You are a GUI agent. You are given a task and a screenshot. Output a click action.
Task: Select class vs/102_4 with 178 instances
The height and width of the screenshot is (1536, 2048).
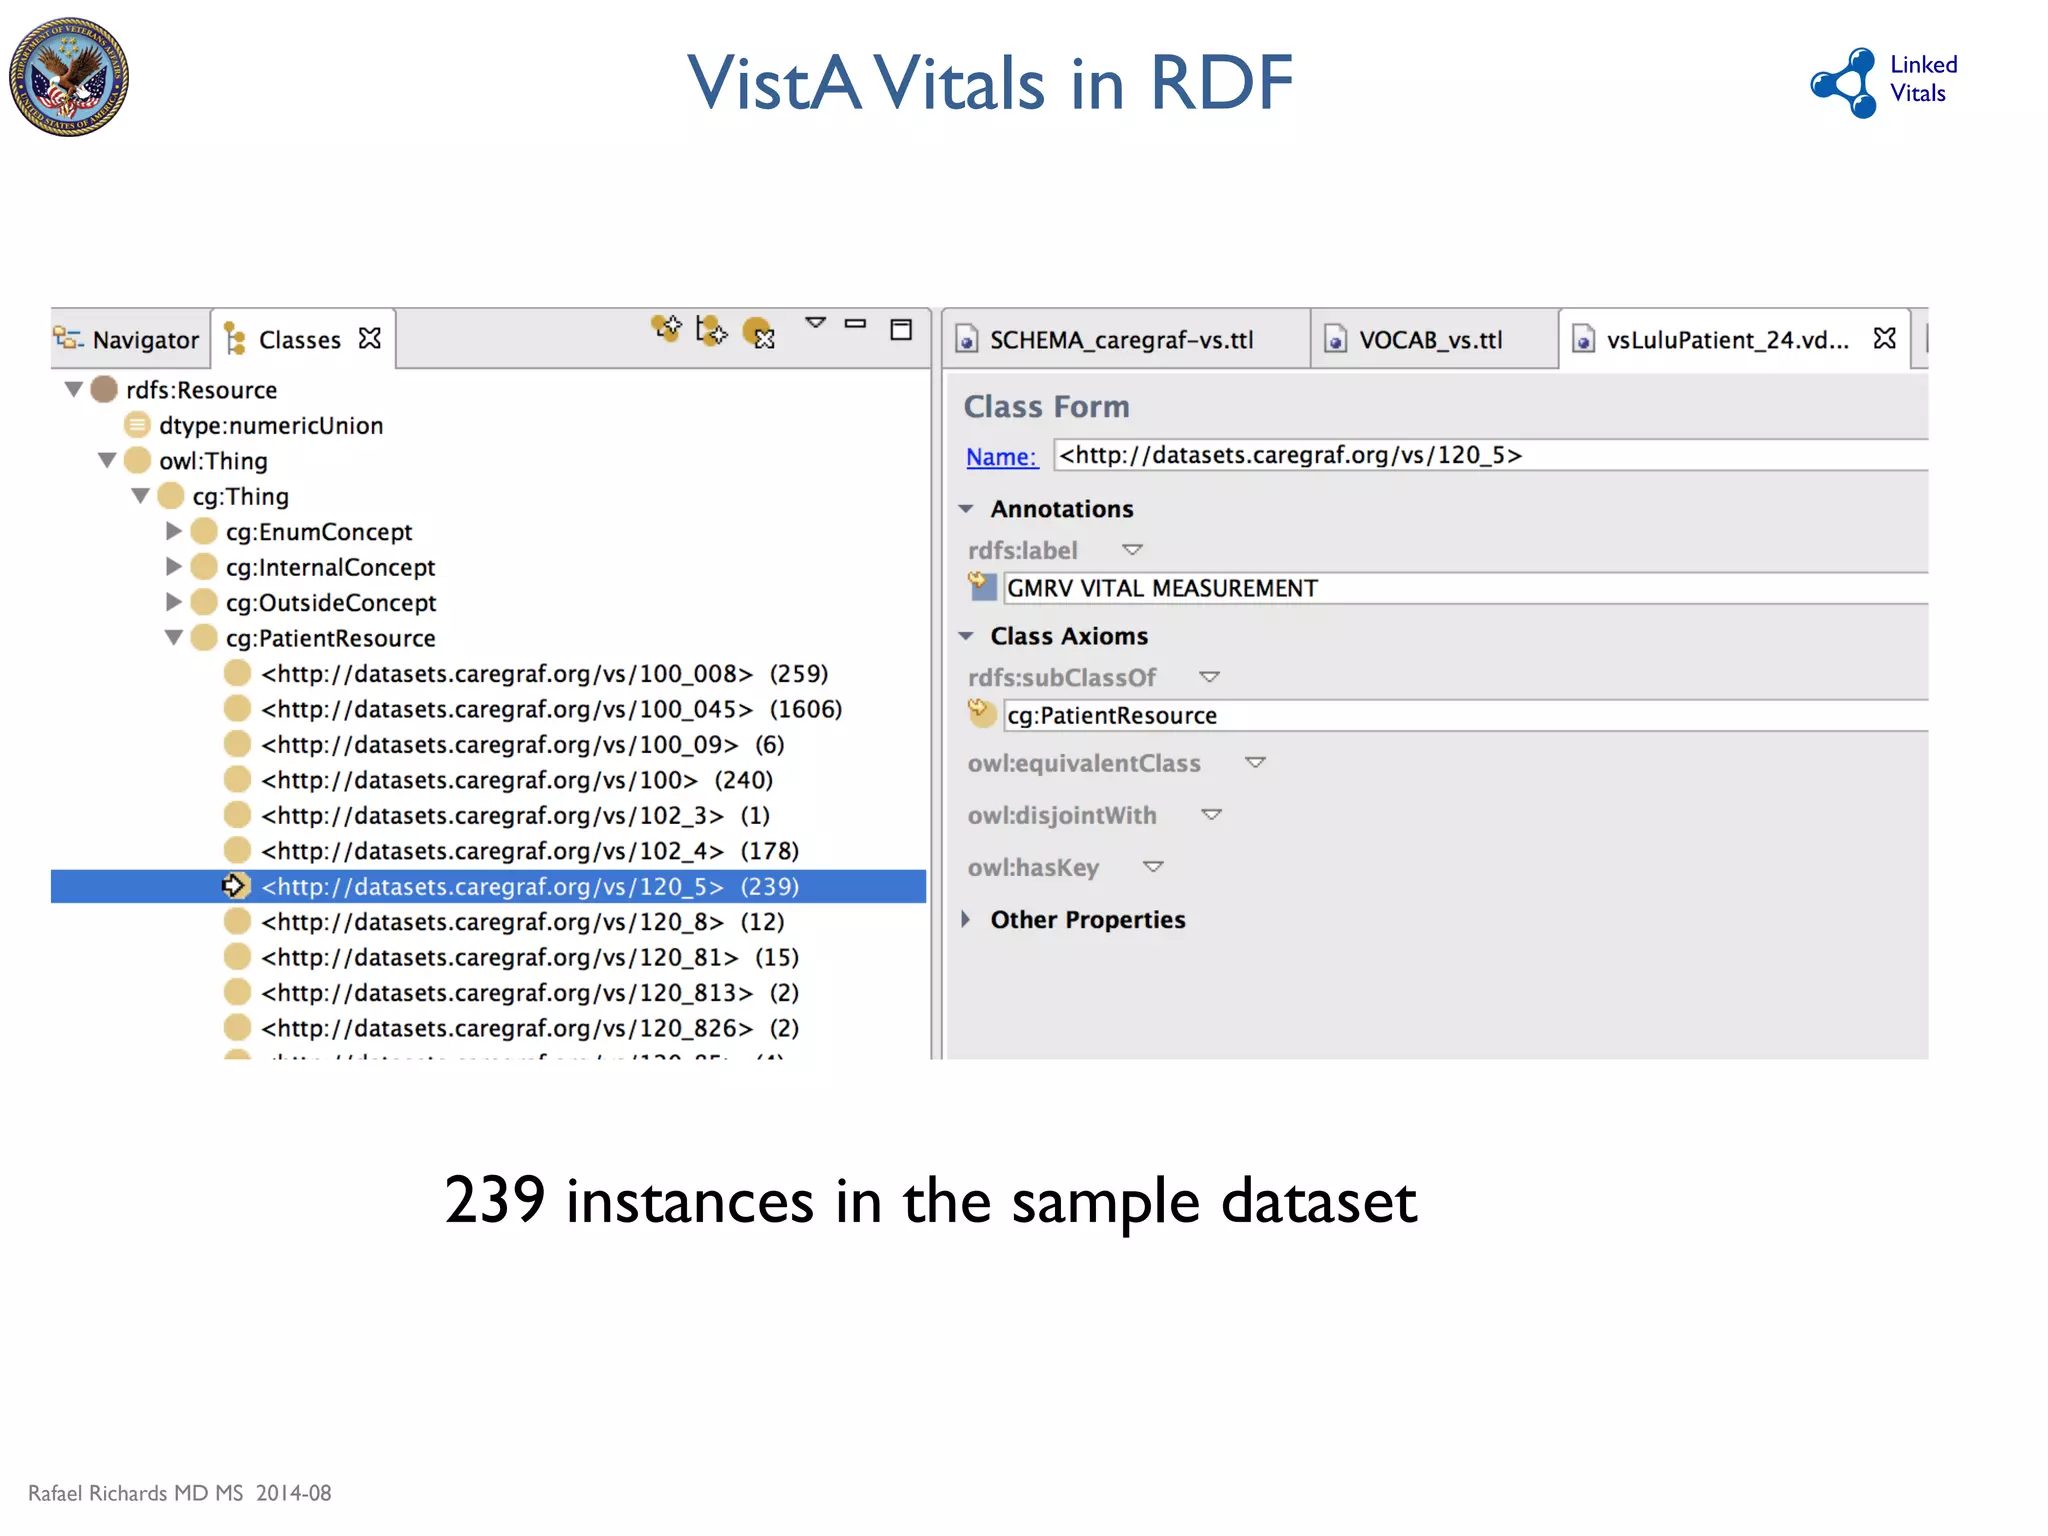[x=530, y=851]
